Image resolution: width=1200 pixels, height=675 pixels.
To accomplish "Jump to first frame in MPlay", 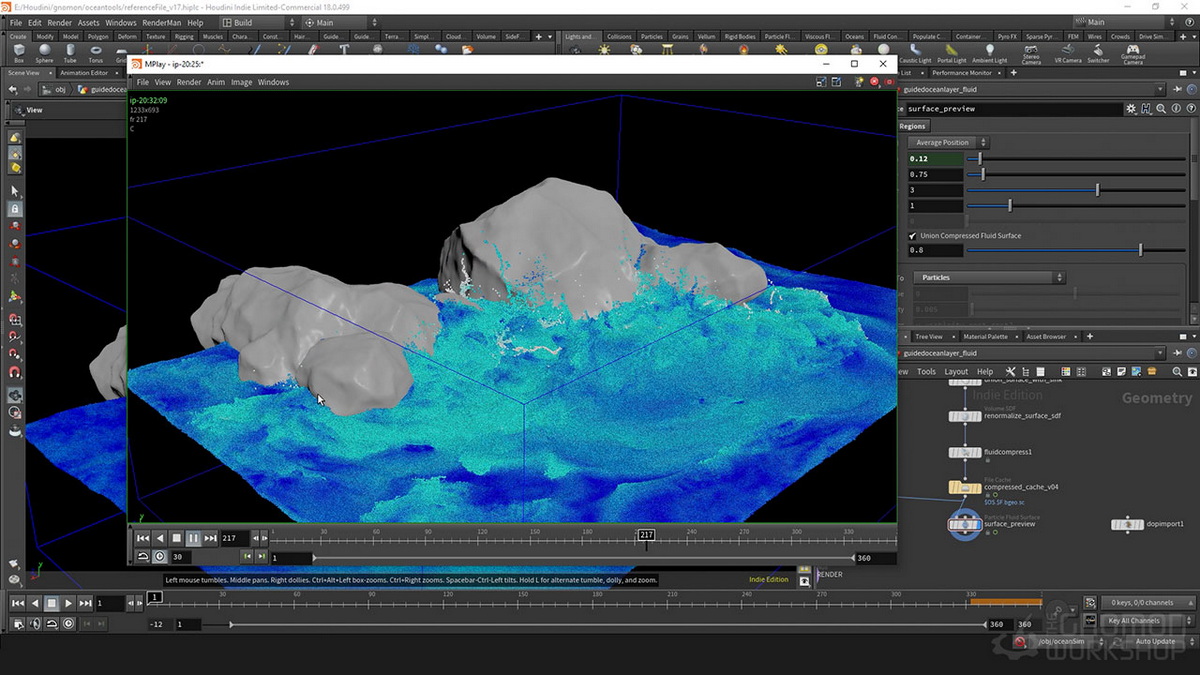I will coord(143,538).
